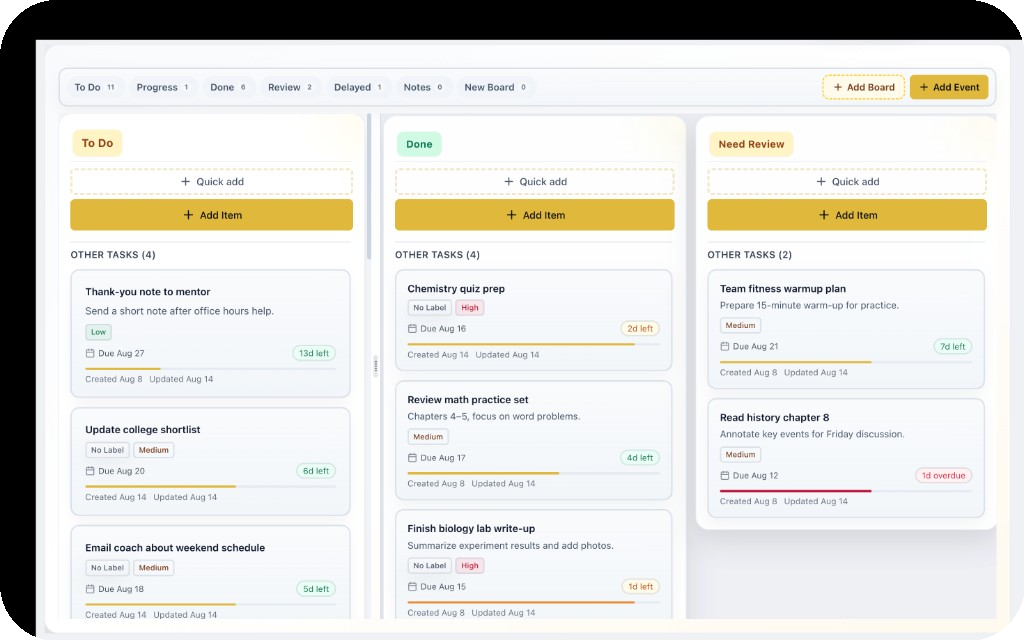Click the To Do column vertical scrollbar

click(369, 187)
